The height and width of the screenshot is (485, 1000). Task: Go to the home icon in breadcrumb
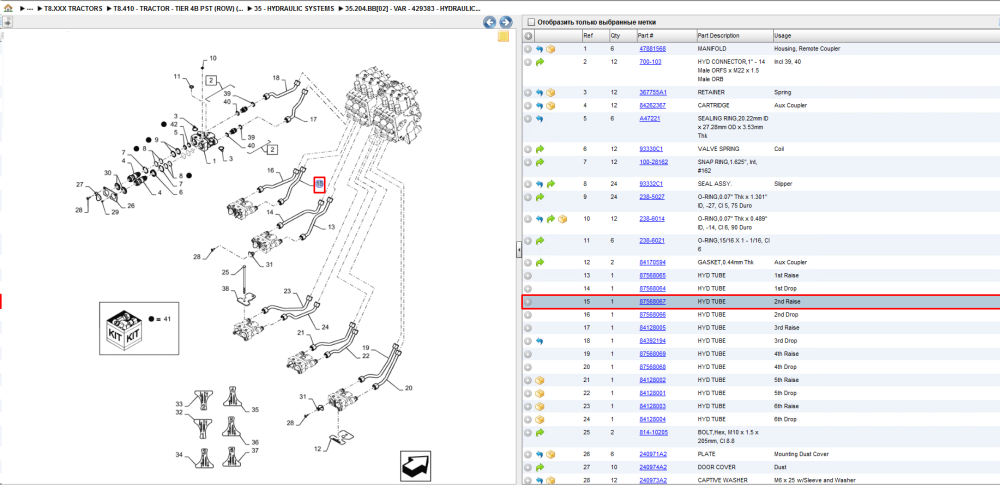[x=8, y=9]
